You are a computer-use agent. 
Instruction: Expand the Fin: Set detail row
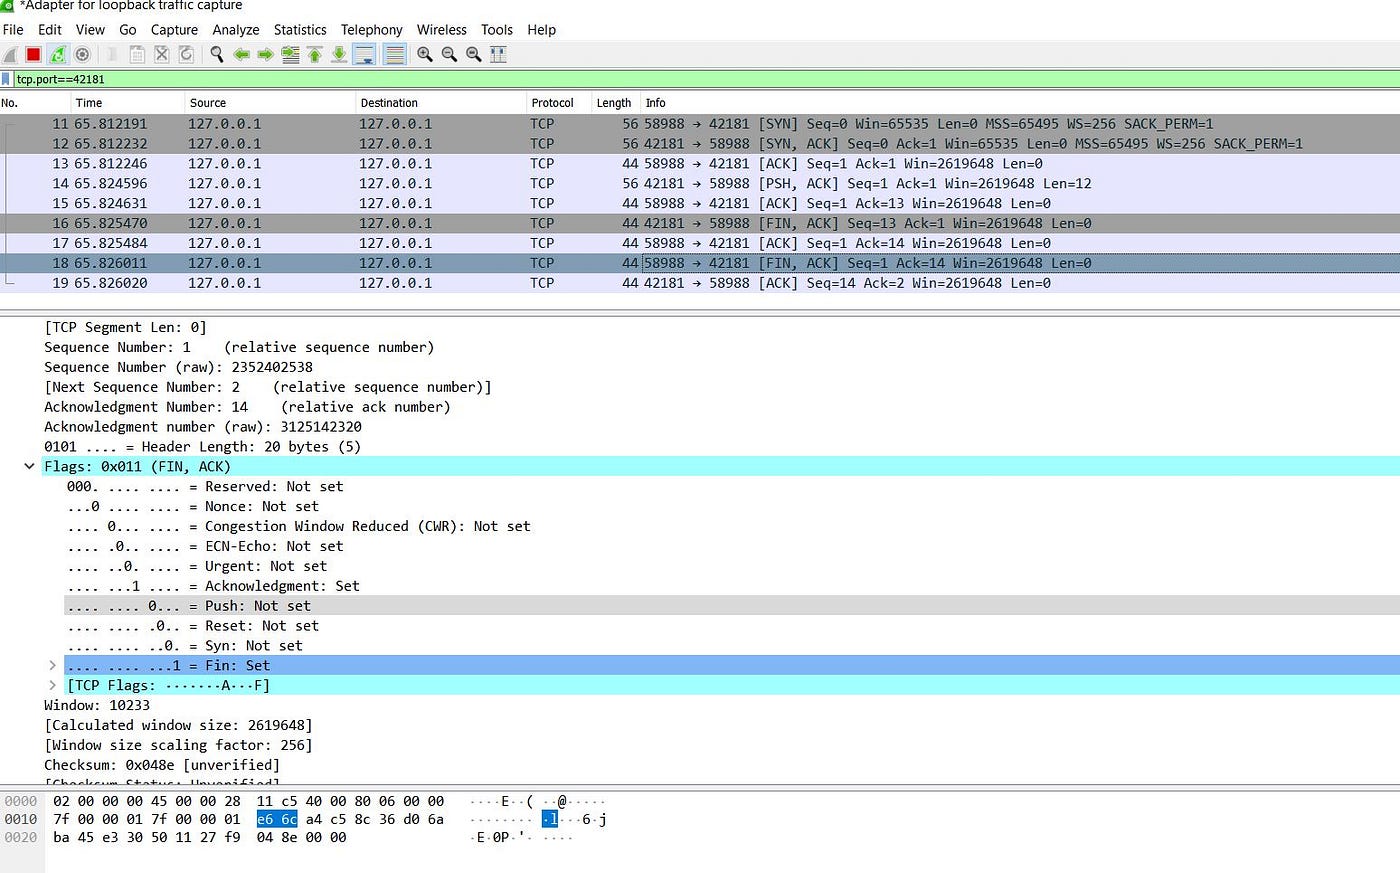pyautogui.click(x=52, y=665)
